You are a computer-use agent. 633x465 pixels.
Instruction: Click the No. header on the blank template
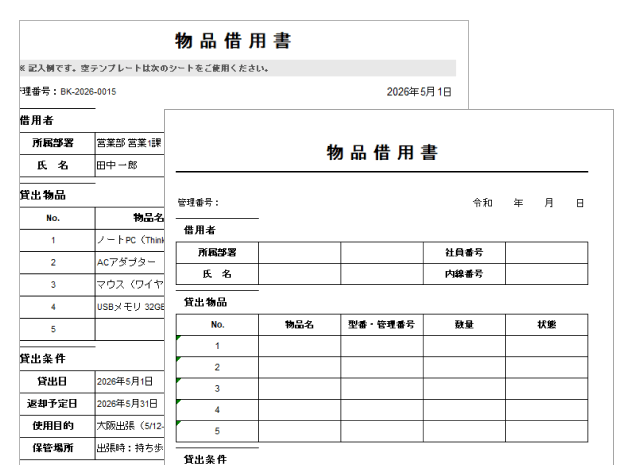pos(217,325)
